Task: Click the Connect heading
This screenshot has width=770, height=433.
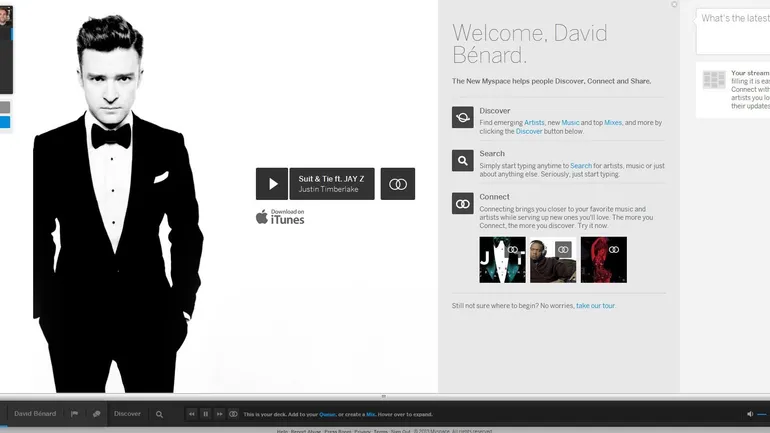Action: [x=494, y=197]
